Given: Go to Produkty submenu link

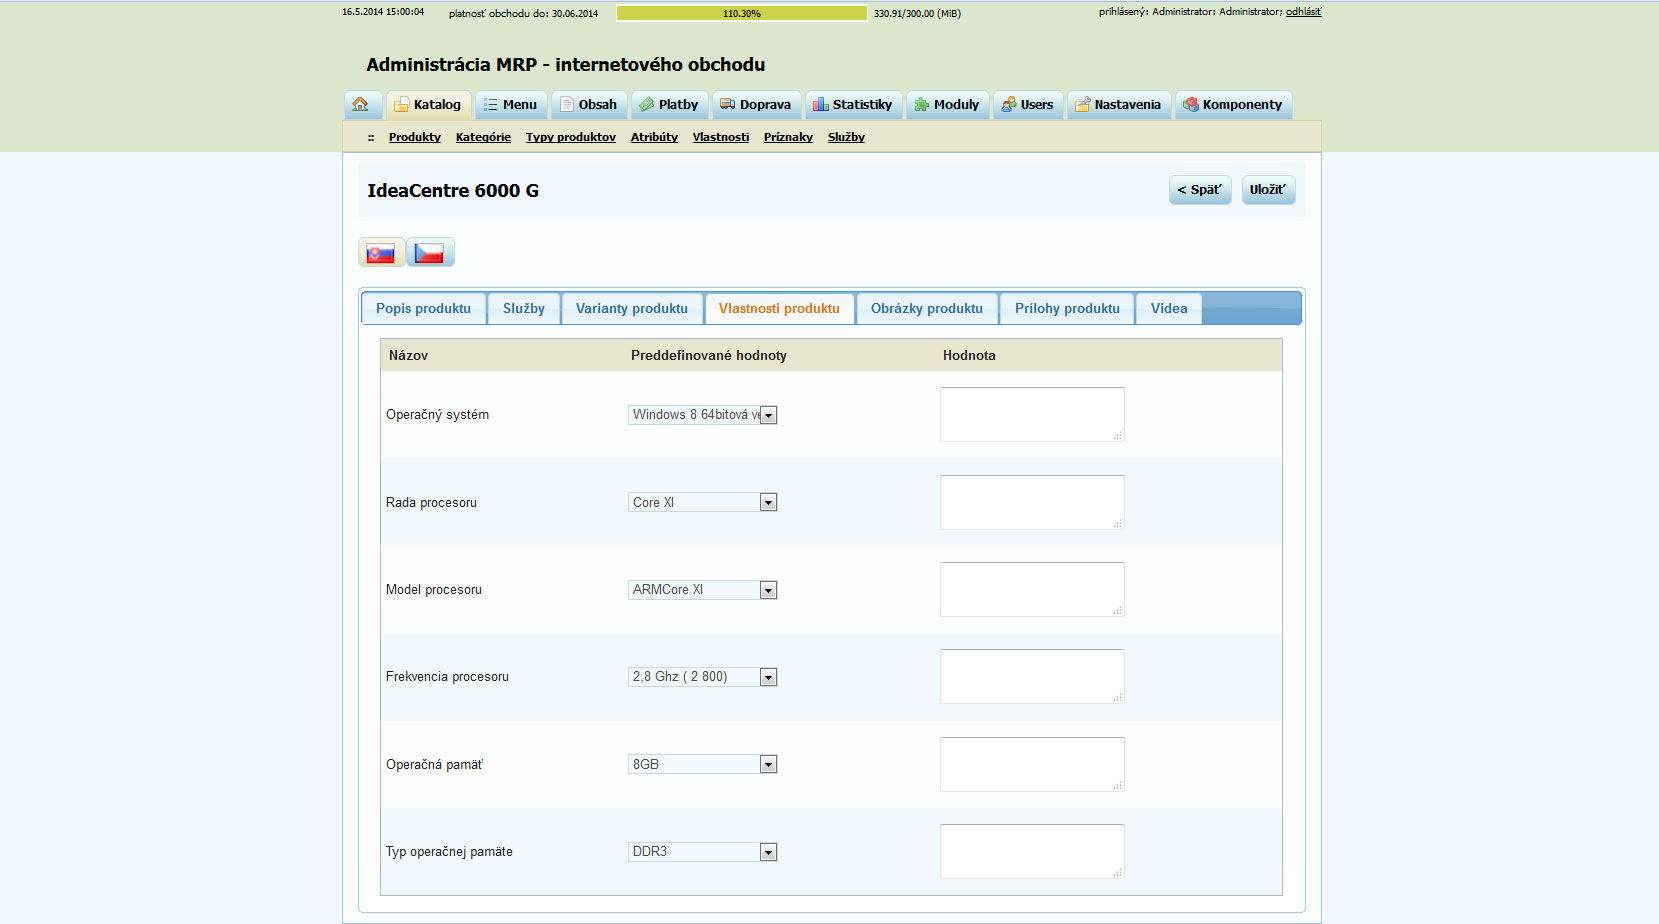Looking at the screenshot, I should coord(415,137).
